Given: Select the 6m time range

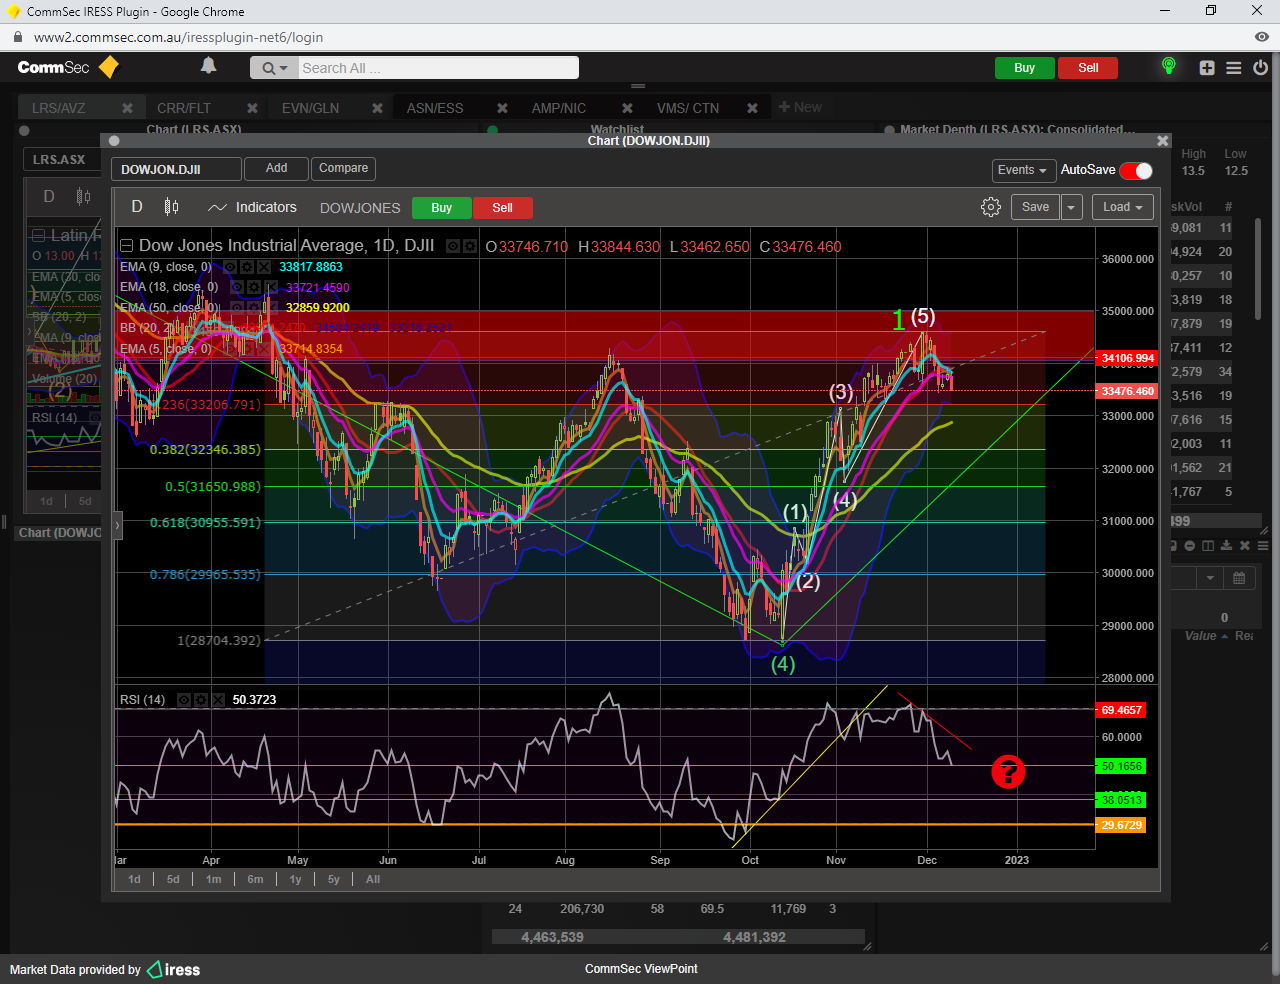Looking at the screenshot, I should (x=255, y=879).
